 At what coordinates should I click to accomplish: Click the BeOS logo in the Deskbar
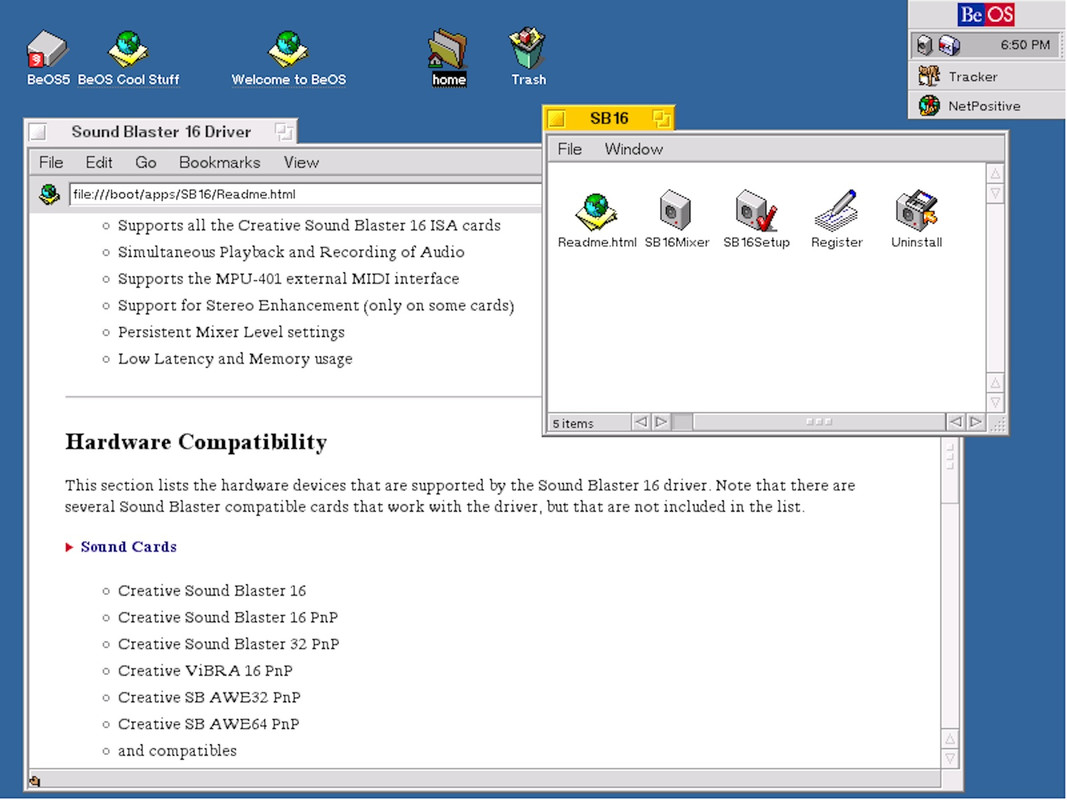tap(986, 14)
